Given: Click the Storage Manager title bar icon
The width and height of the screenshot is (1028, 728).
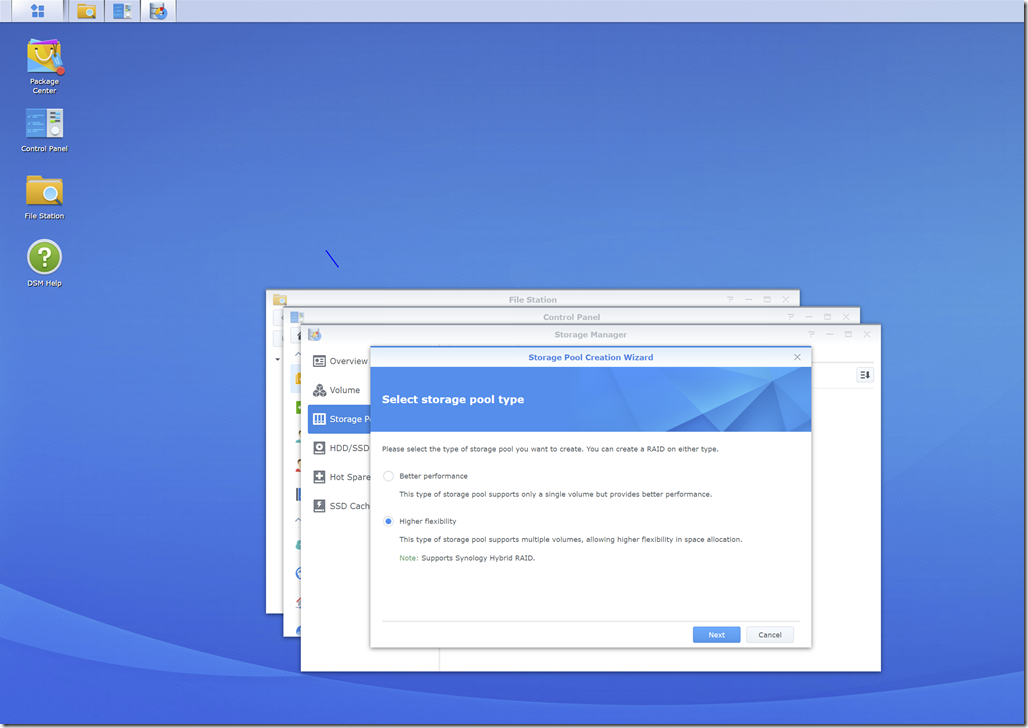Looking at the screenshot, I should click(x=315, y=334).
